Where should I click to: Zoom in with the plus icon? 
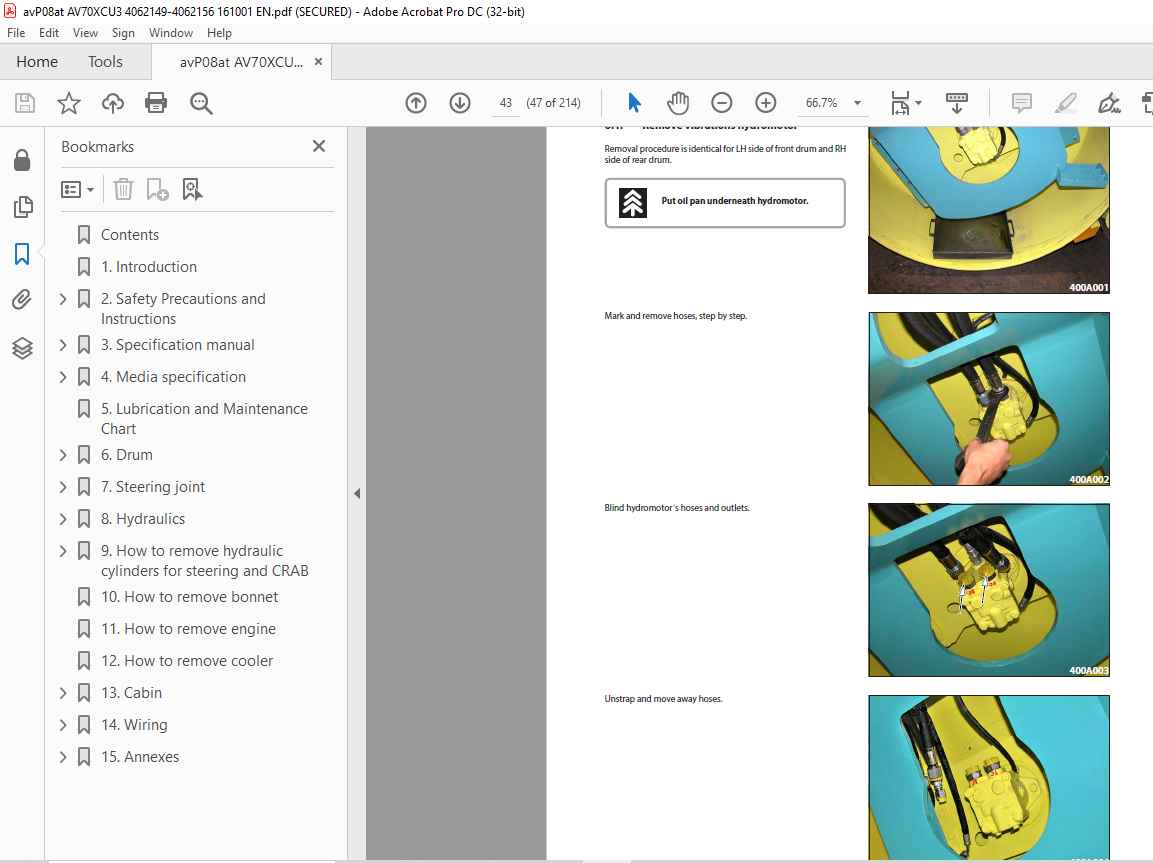(765, 103)
